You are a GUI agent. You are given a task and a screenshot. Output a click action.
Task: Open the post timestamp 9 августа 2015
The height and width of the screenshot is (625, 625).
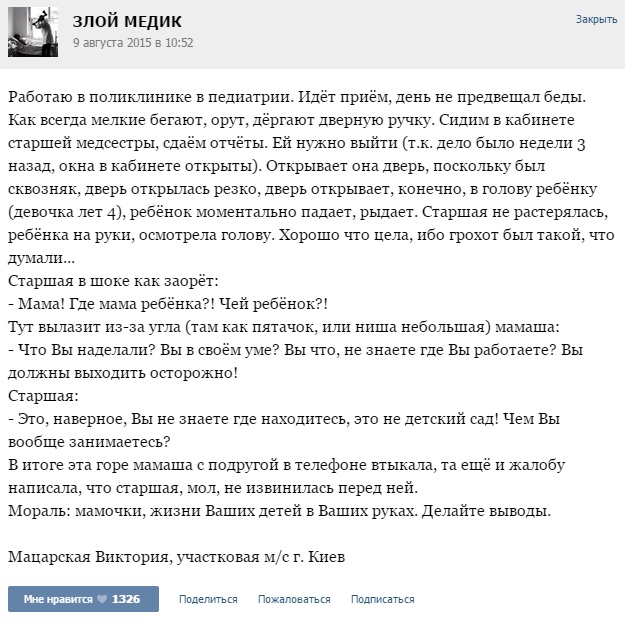click(x=133, y=42)
